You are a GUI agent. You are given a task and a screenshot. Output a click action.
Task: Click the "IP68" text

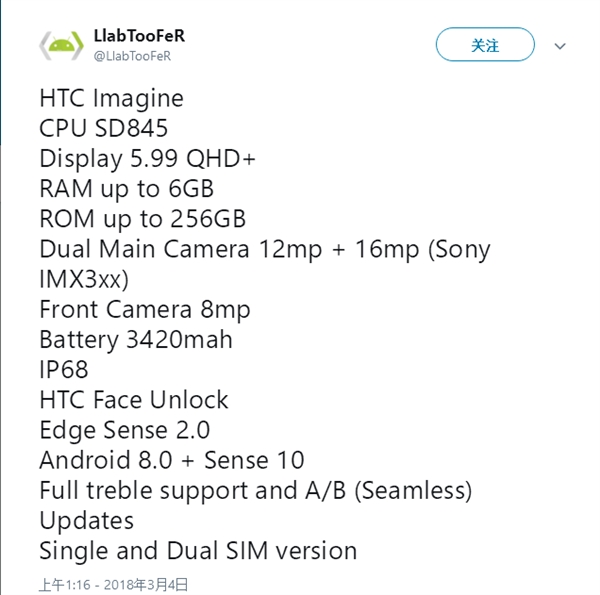pos(64,370)
